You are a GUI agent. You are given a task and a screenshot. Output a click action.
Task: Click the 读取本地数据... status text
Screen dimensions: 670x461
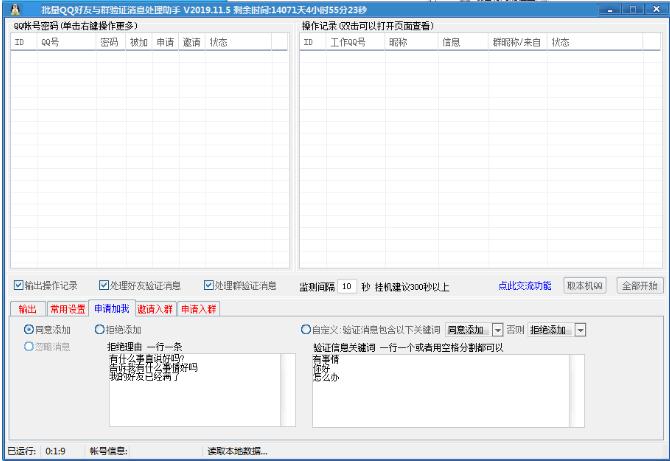pyautogui.click(x=238, y=451)
